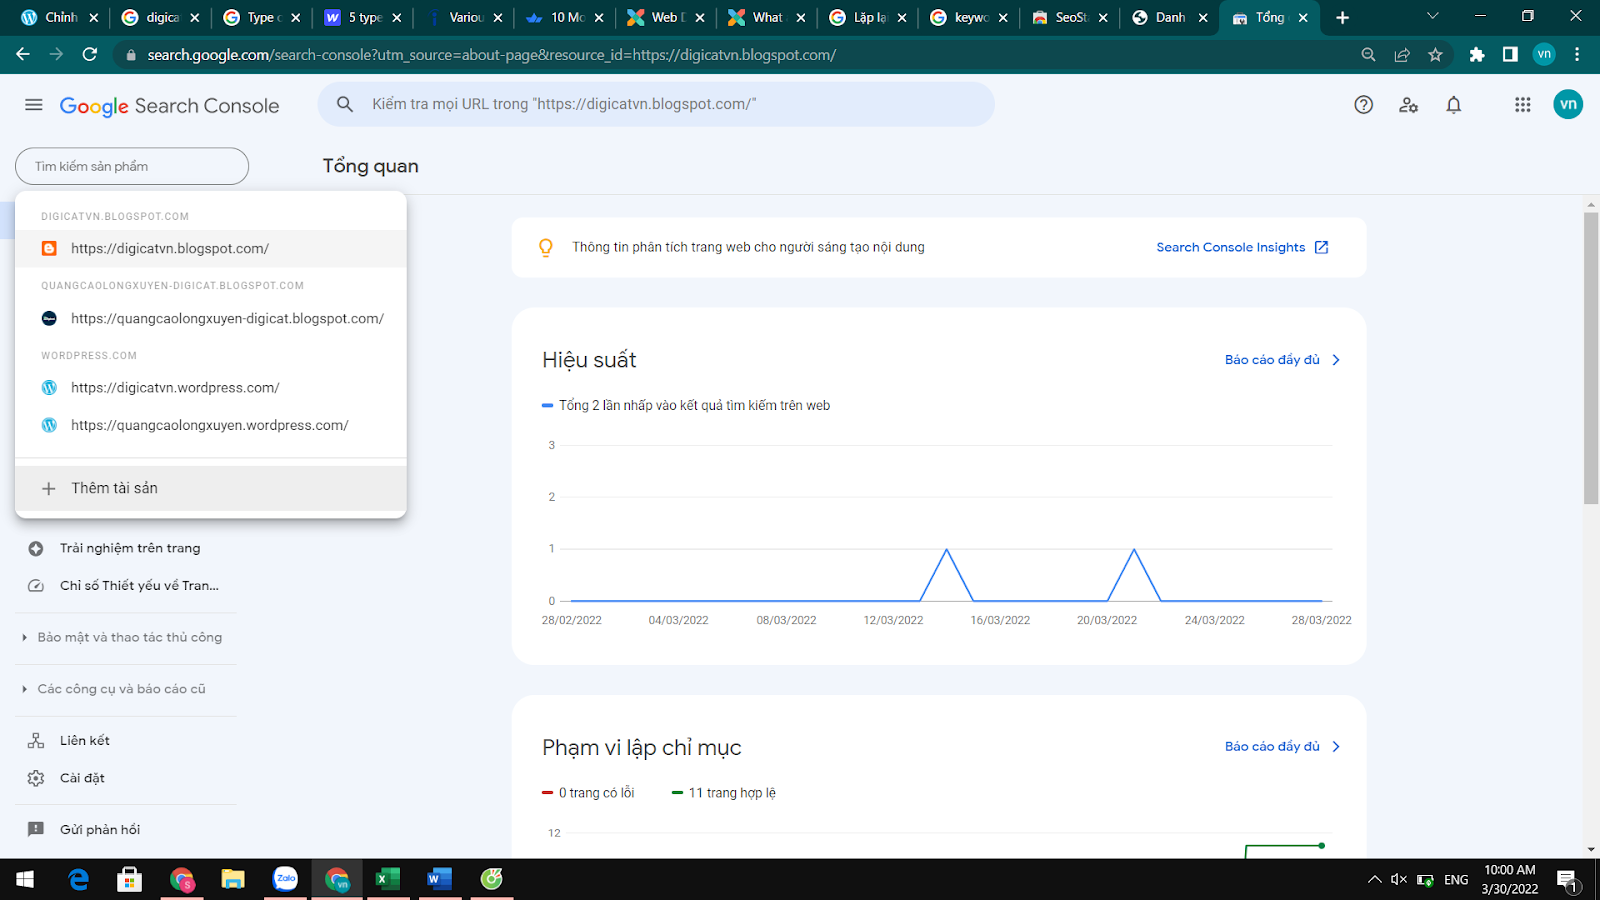Go back to previous page in Chrome
The height and width of the screenshot is (900, 1600).
tap(23, 54)
